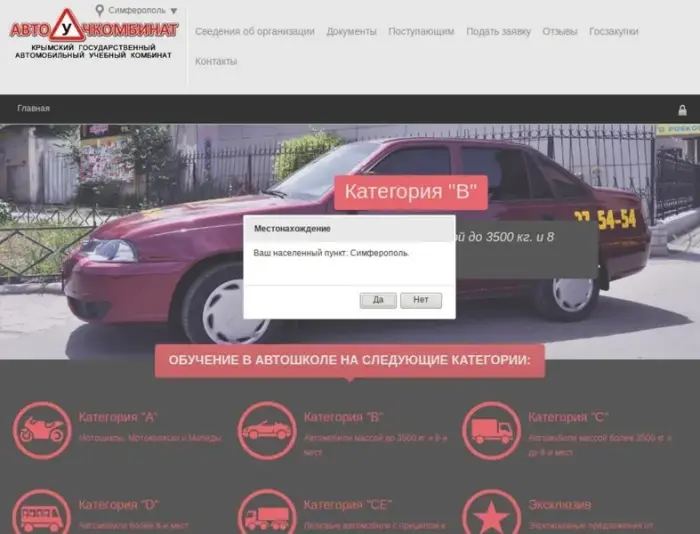Click the car icon for Category B
The image size is (700, 534).
click(x=266, y=430)
